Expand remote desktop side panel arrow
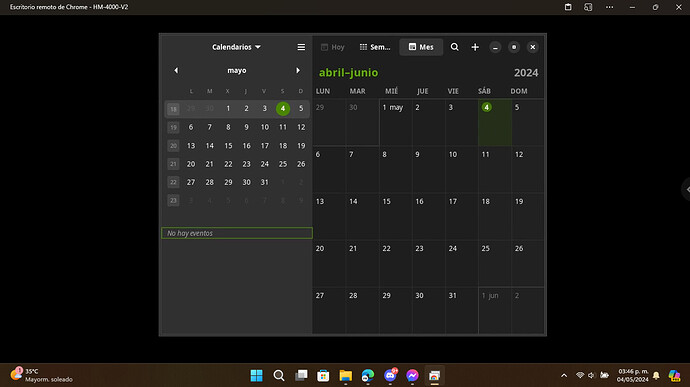The image size is (690, 387). click(x=687, y=189)
